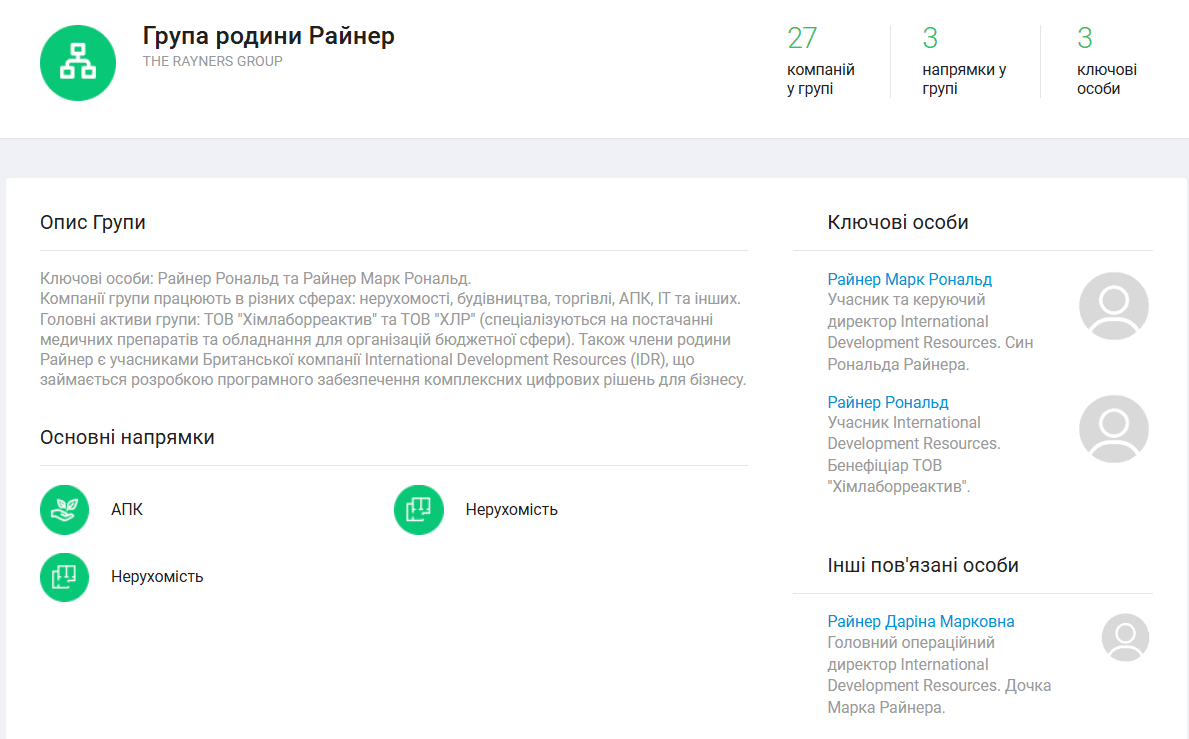Click the АПК leaf-in-hand icon
The height and width of the screenshot is (739, 1189).
65,510
